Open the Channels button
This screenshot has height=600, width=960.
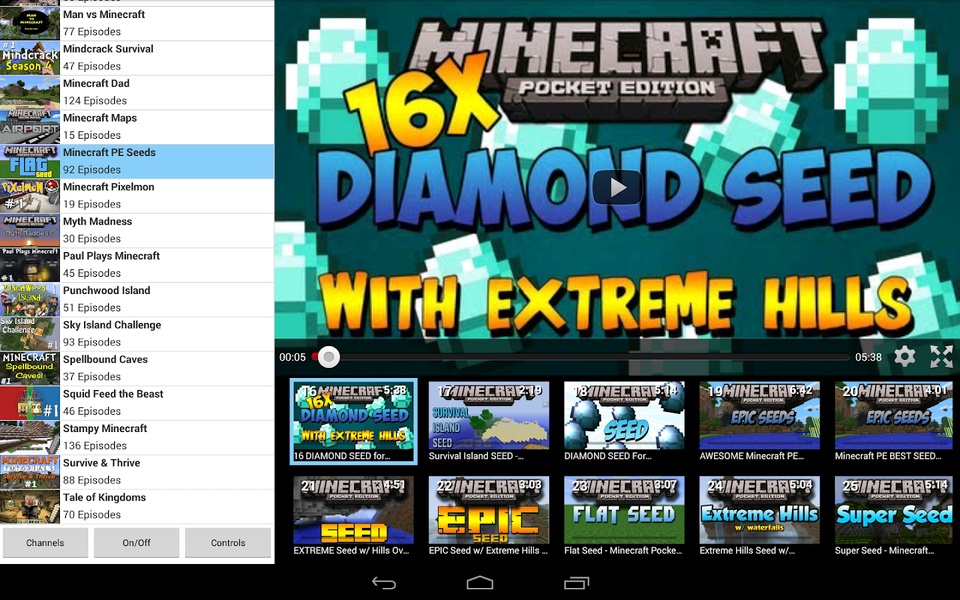(x=45, y=542)
